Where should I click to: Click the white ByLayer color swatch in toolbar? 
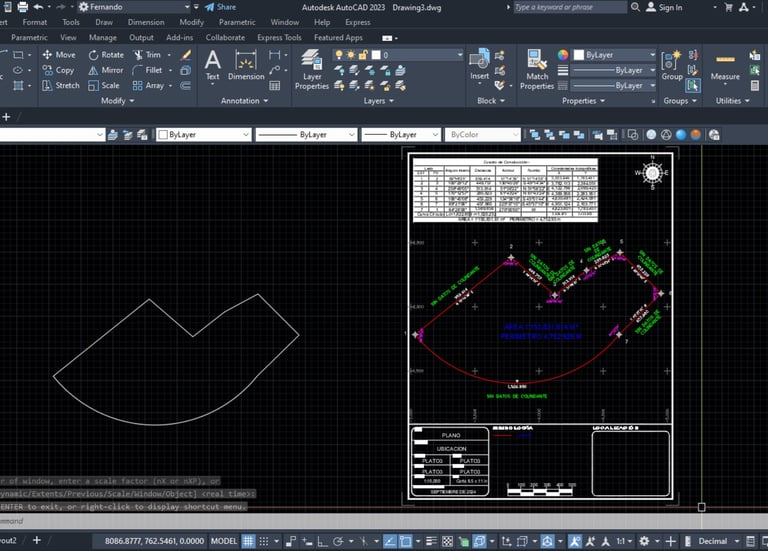(164, 135)
